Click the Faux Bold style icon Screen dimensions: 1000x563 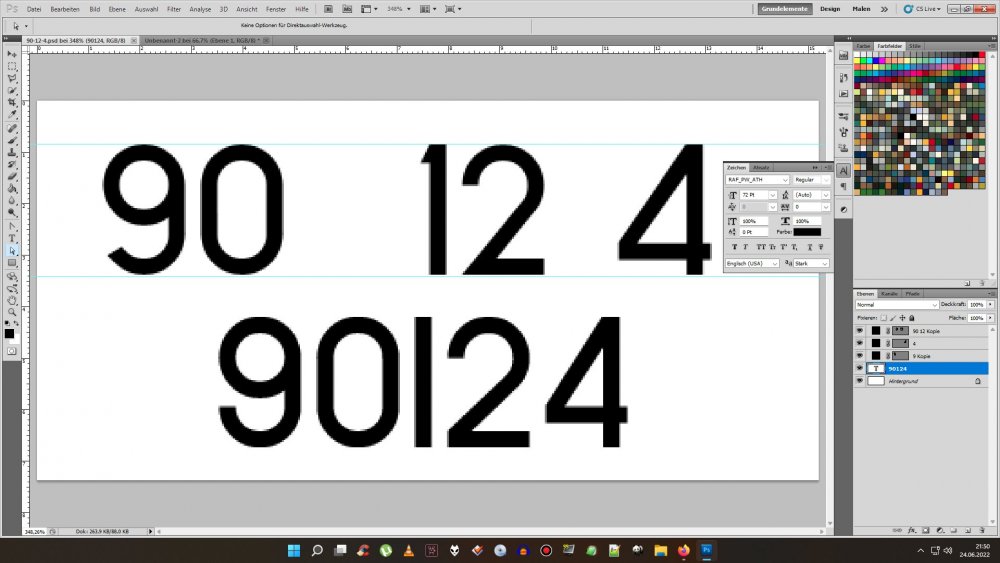click(x=735, y=247)
